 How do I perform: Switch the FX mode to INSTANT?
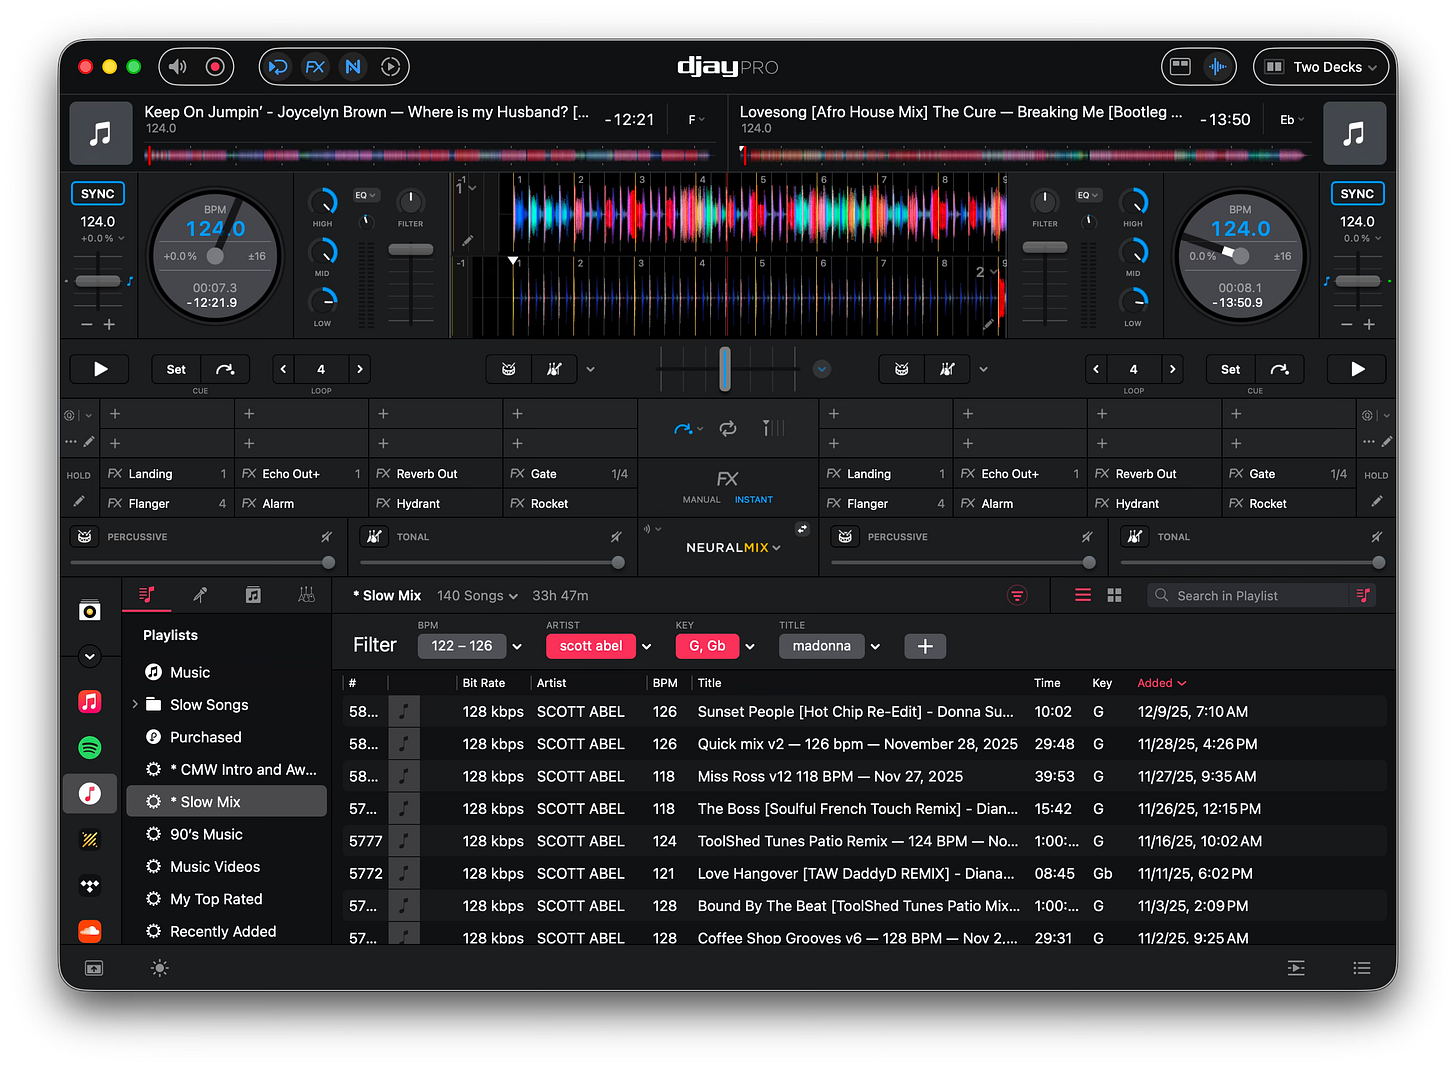(754, 499)
